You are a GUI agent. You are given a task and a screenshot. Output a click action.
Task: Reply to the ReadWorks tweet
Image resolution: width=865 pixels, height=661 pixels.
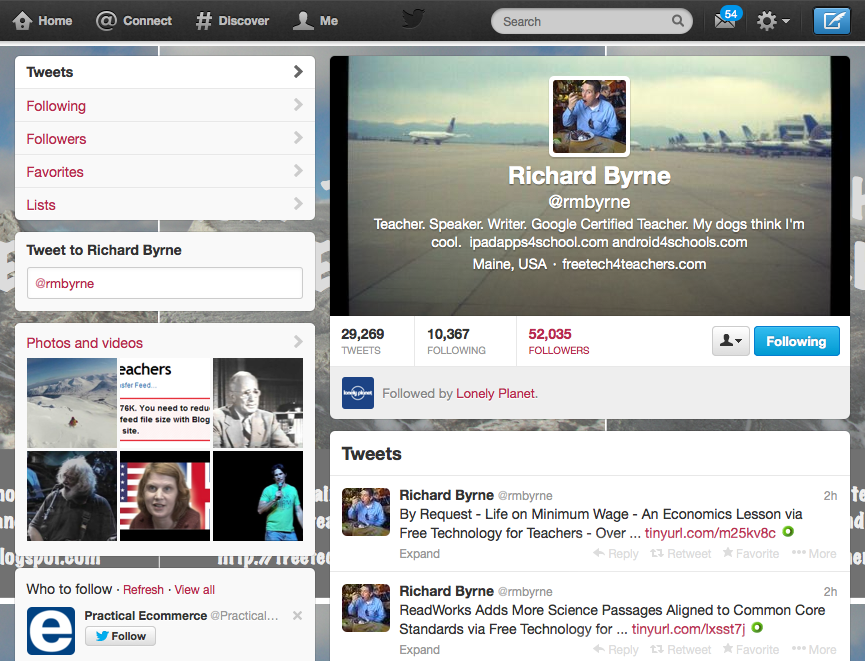tap(616, 649)
